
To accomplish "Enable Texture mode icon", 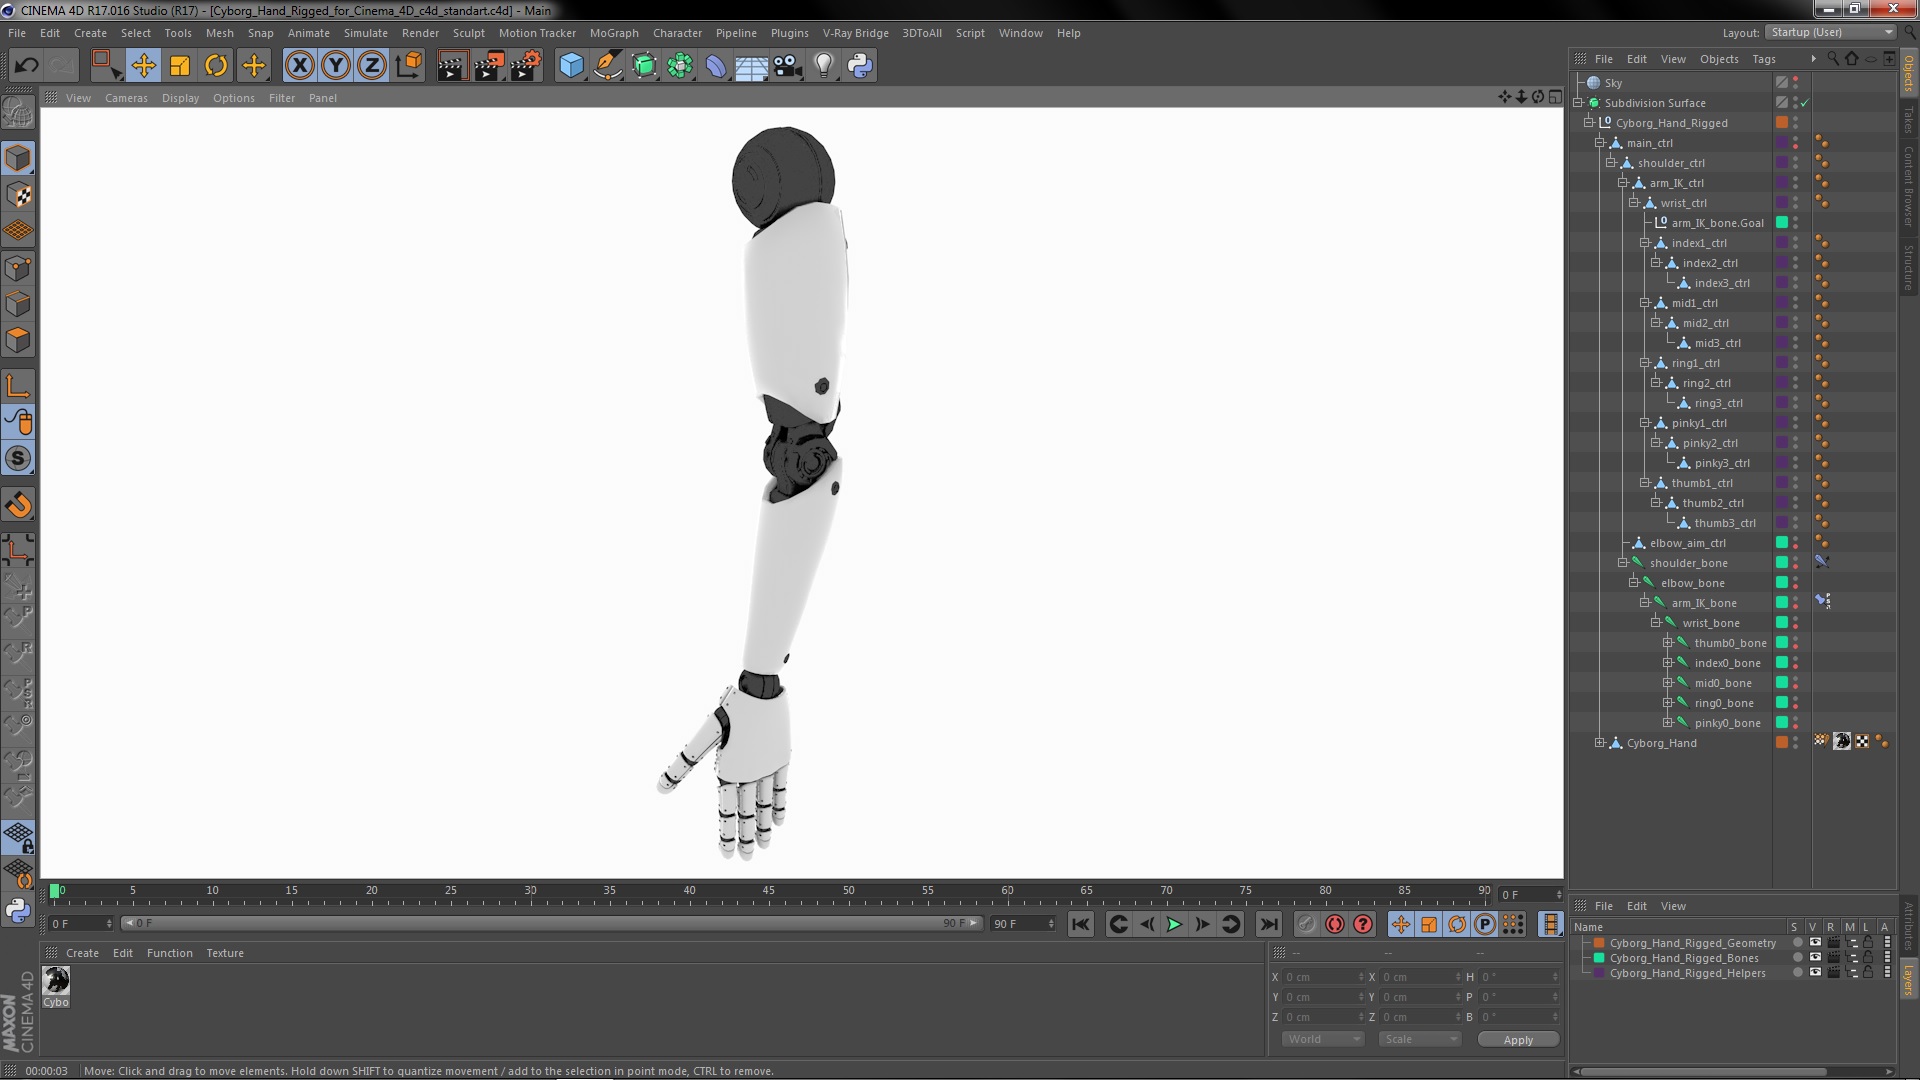I will tap(18, 195).
